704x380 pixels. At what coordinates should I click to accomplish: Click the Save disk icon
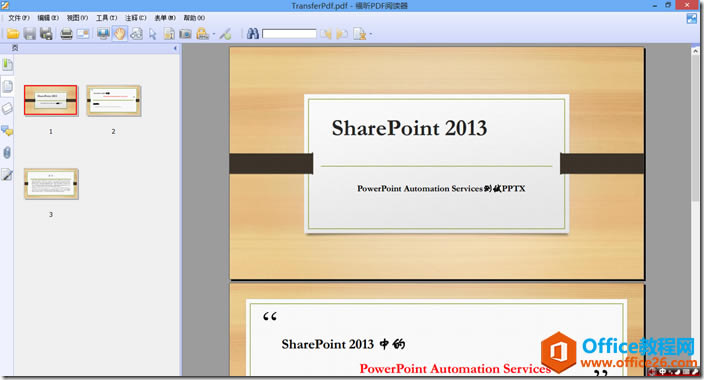click(30, 34)
